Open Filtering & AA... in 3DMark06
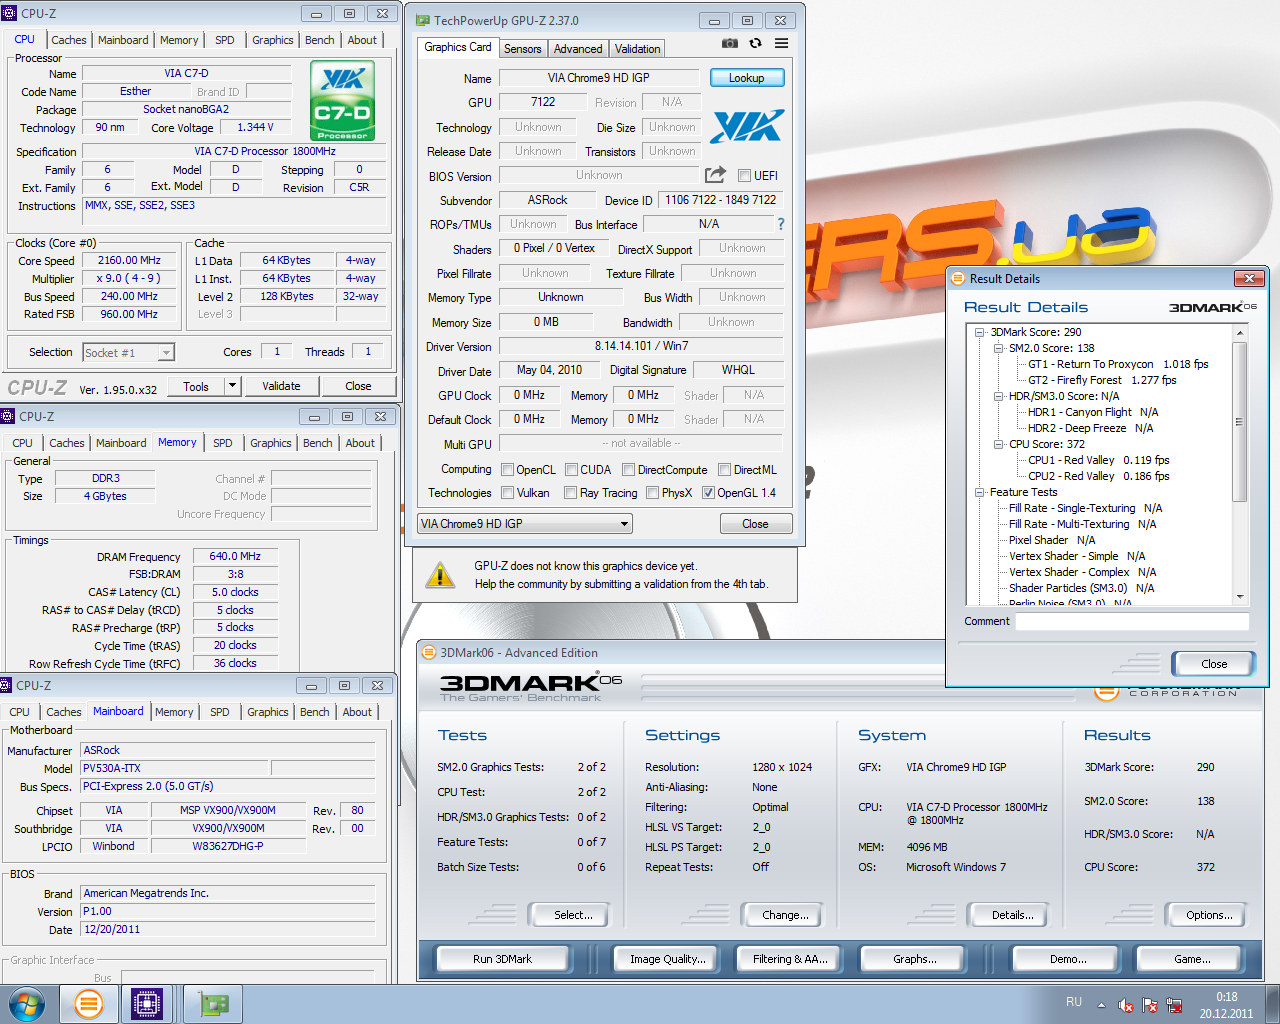1280x1024 pixels. [x=790, y=959]
